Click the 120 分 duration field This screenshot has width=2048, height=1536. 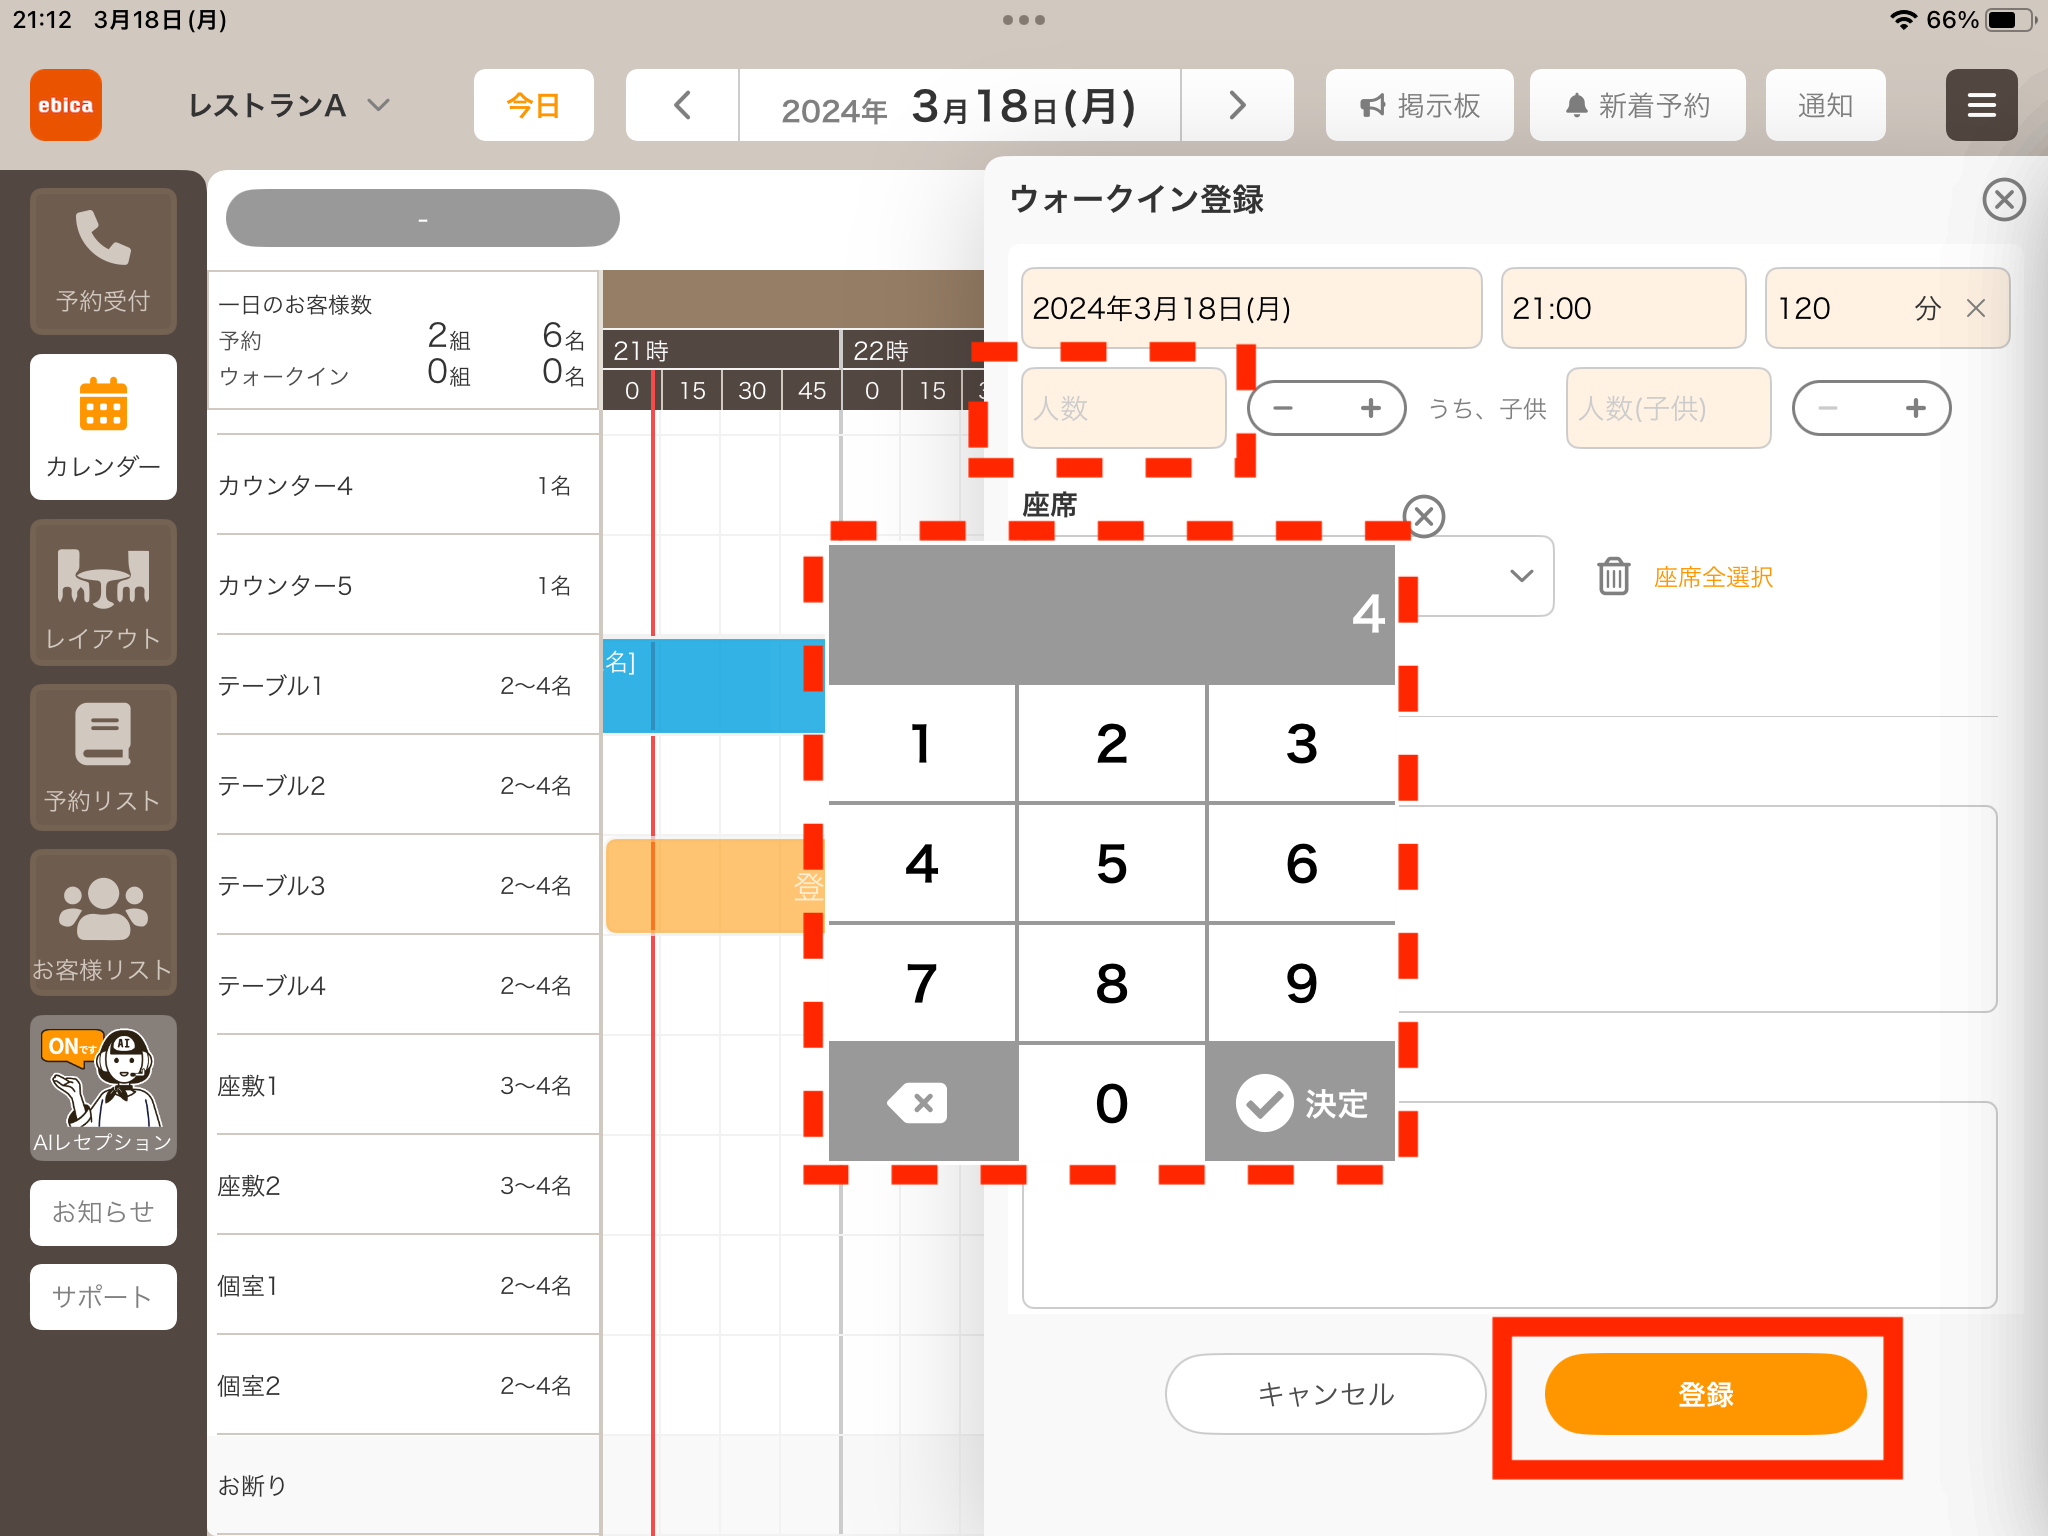click(1888, 308)
